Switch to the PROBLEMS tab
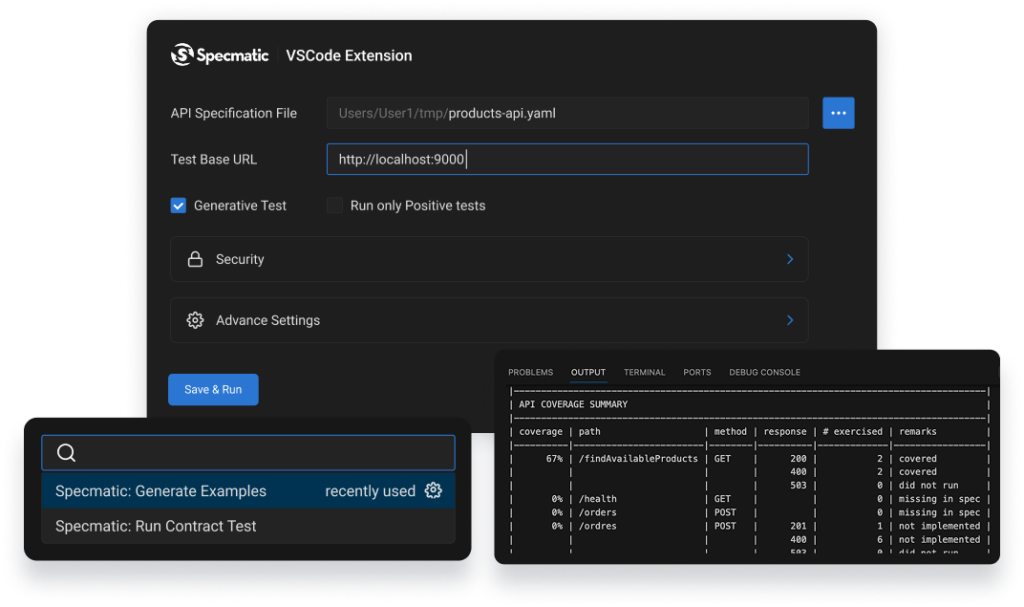Image resolution: width=1024 pixels, height=607 pixels. (x=530, y=372)
